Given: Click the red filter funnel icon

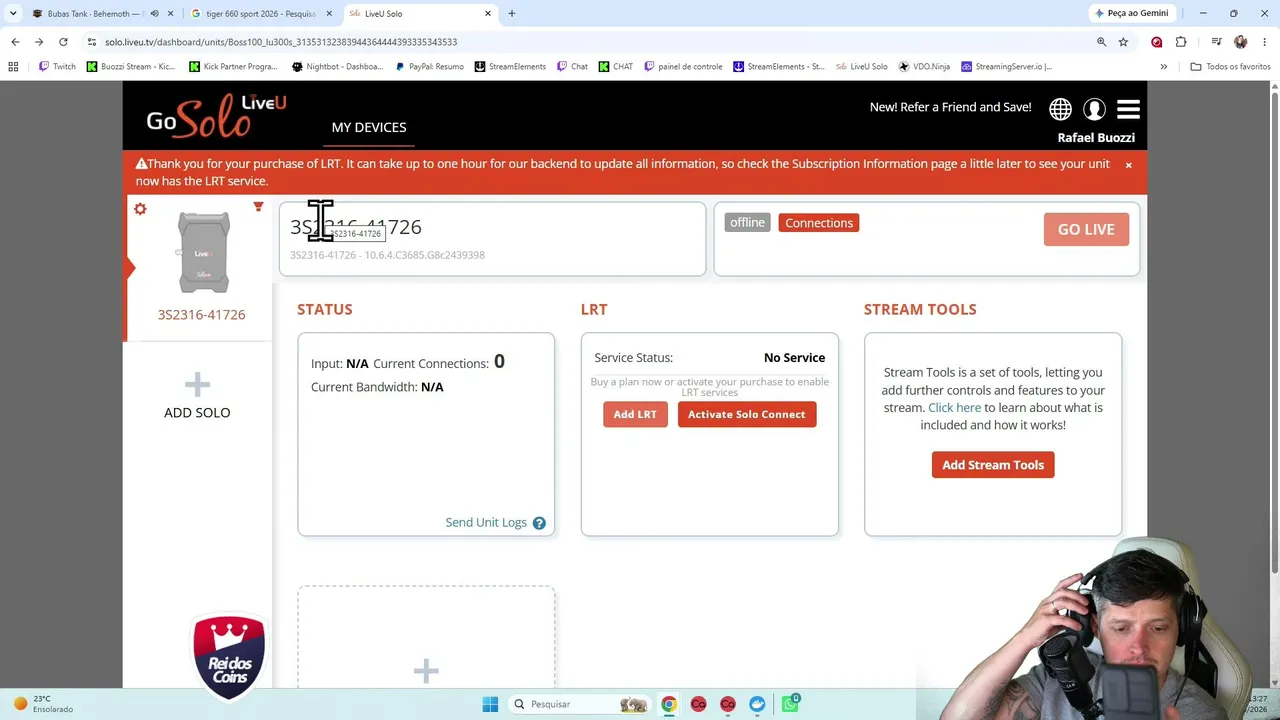Looking at the screenshot, I should [258, 207].
